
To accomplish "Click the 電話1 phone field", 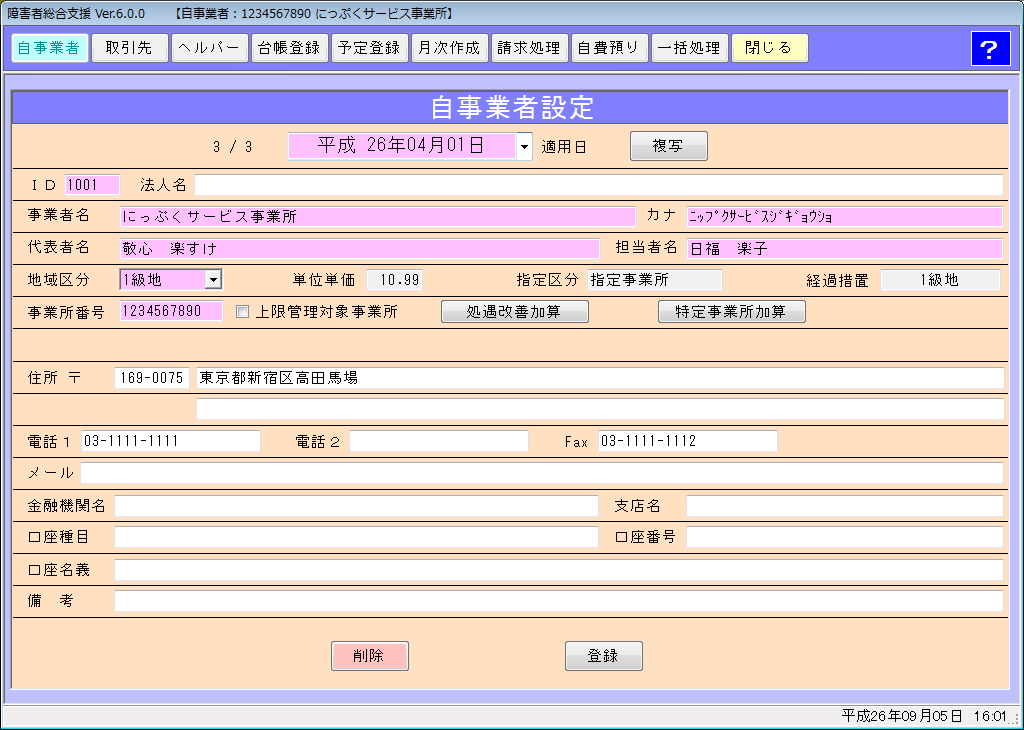I will coord(170,441).
